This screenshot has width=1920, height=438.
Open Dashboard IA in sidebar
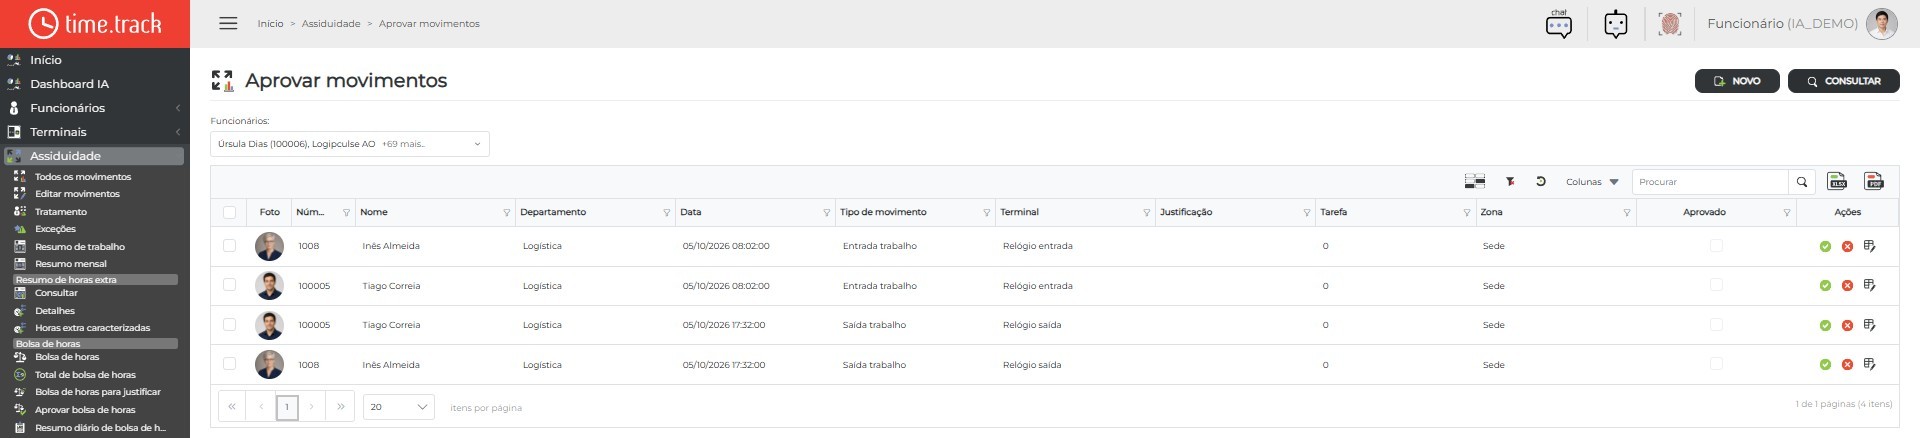[69, 84]
